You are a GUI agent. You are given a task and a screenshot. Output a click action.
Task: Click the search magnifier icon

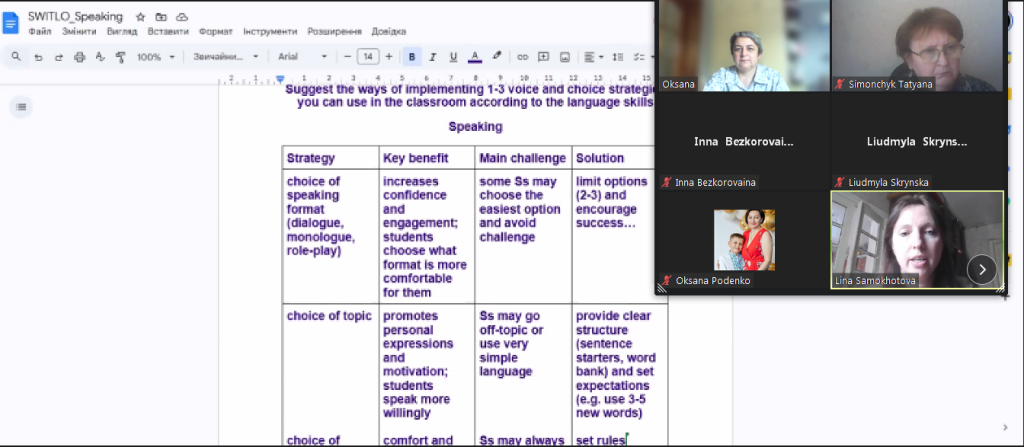point(16,57)
